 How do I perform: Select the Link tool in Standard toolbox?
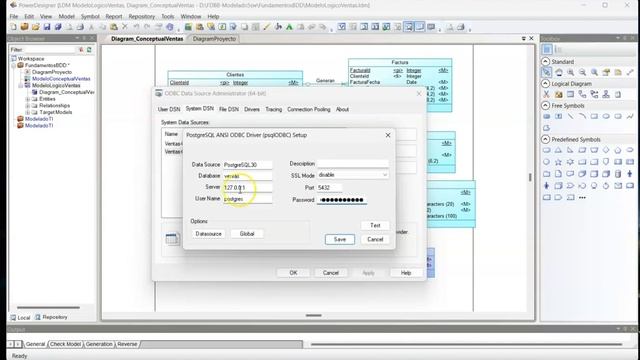[x=630, y=72]
